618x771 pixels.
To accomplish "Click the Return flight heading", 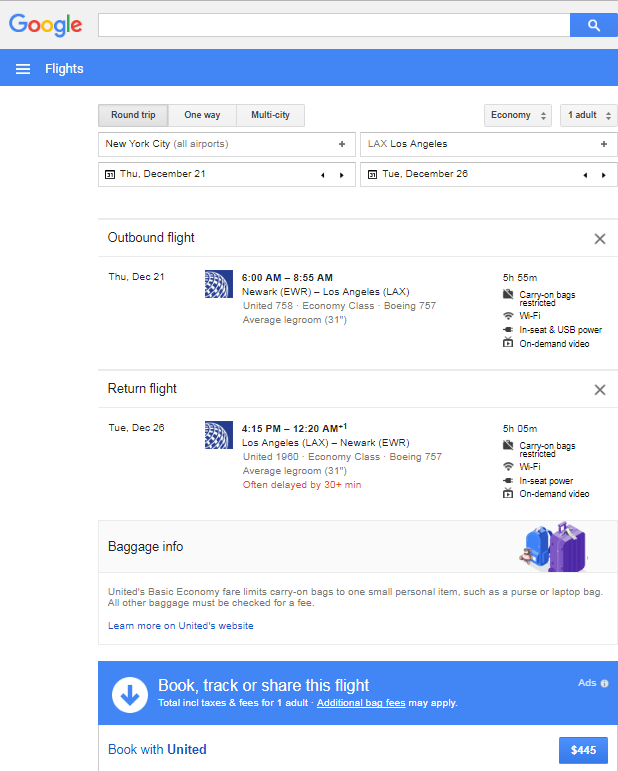I will tap(142, 389).
